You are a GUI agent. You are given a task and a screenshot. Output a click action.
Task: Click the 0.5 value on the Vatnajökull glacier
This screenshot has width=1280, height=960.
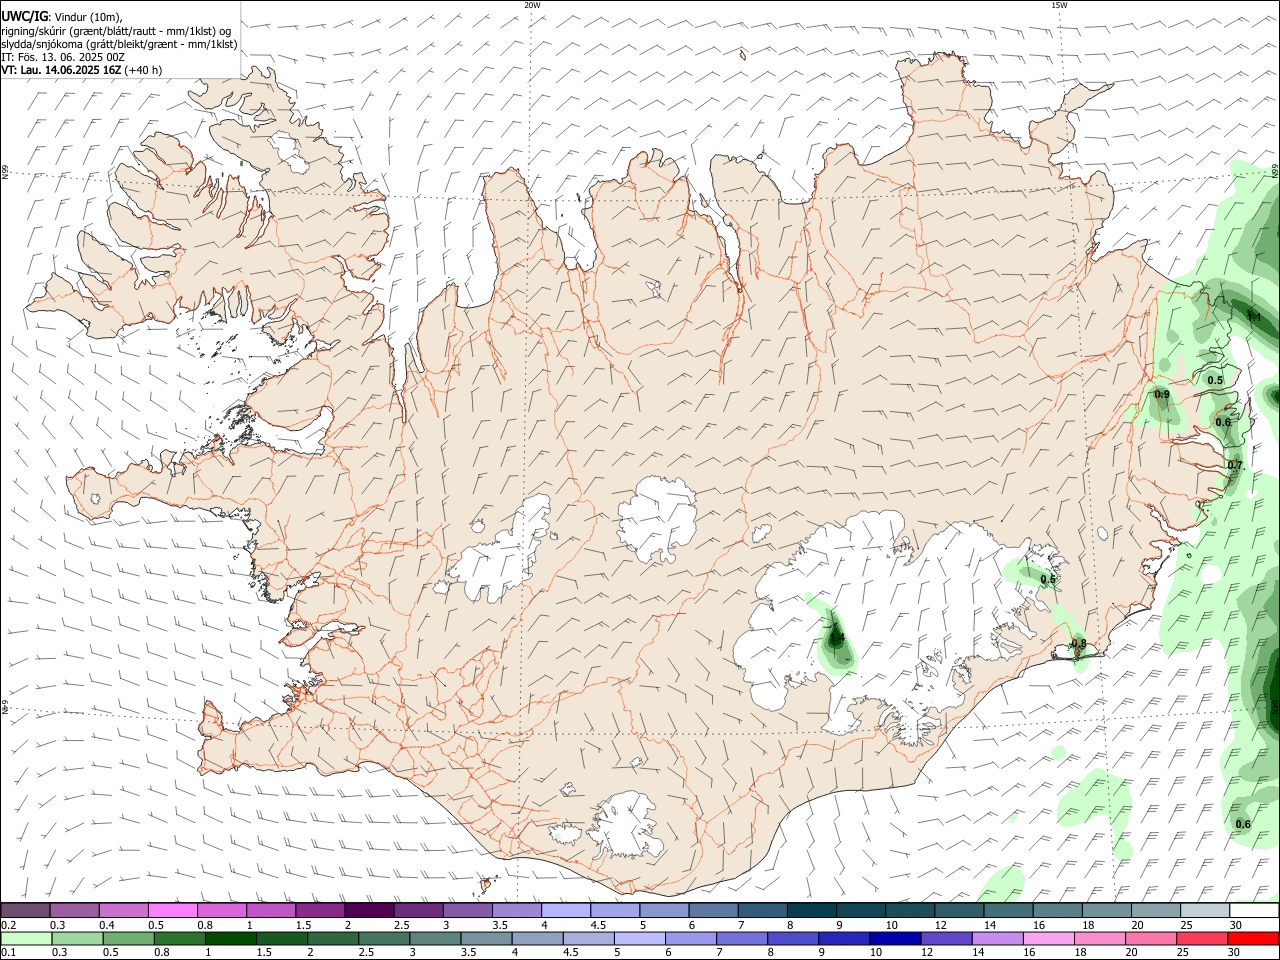click(1048, 580)
